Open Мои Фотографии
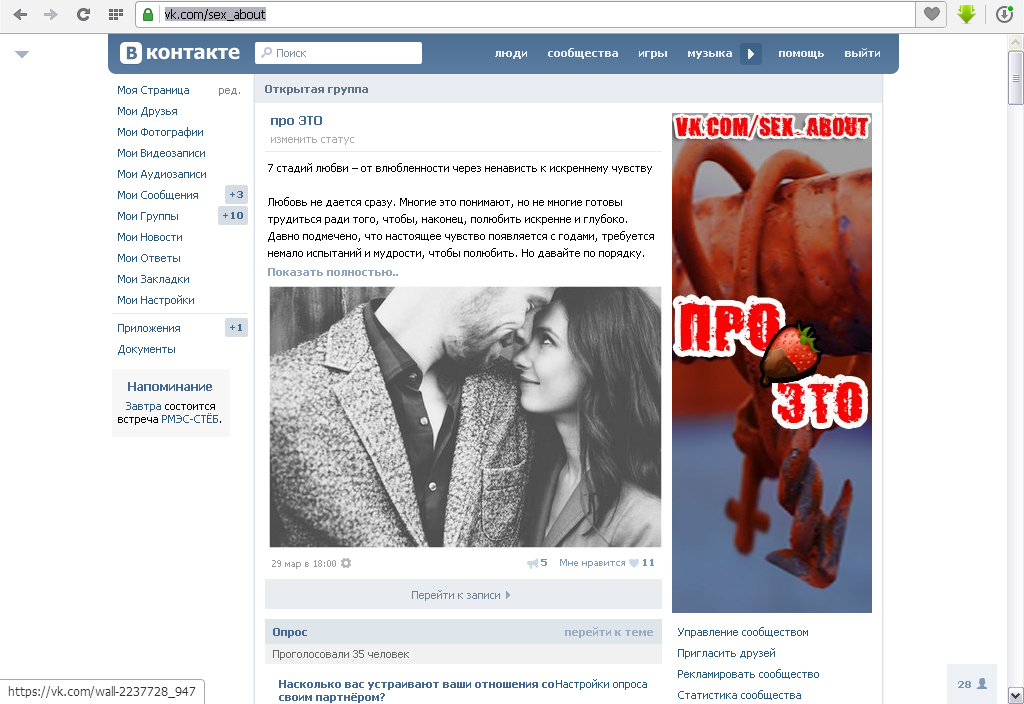1024x704 pixels. click(x=160, y=132)
